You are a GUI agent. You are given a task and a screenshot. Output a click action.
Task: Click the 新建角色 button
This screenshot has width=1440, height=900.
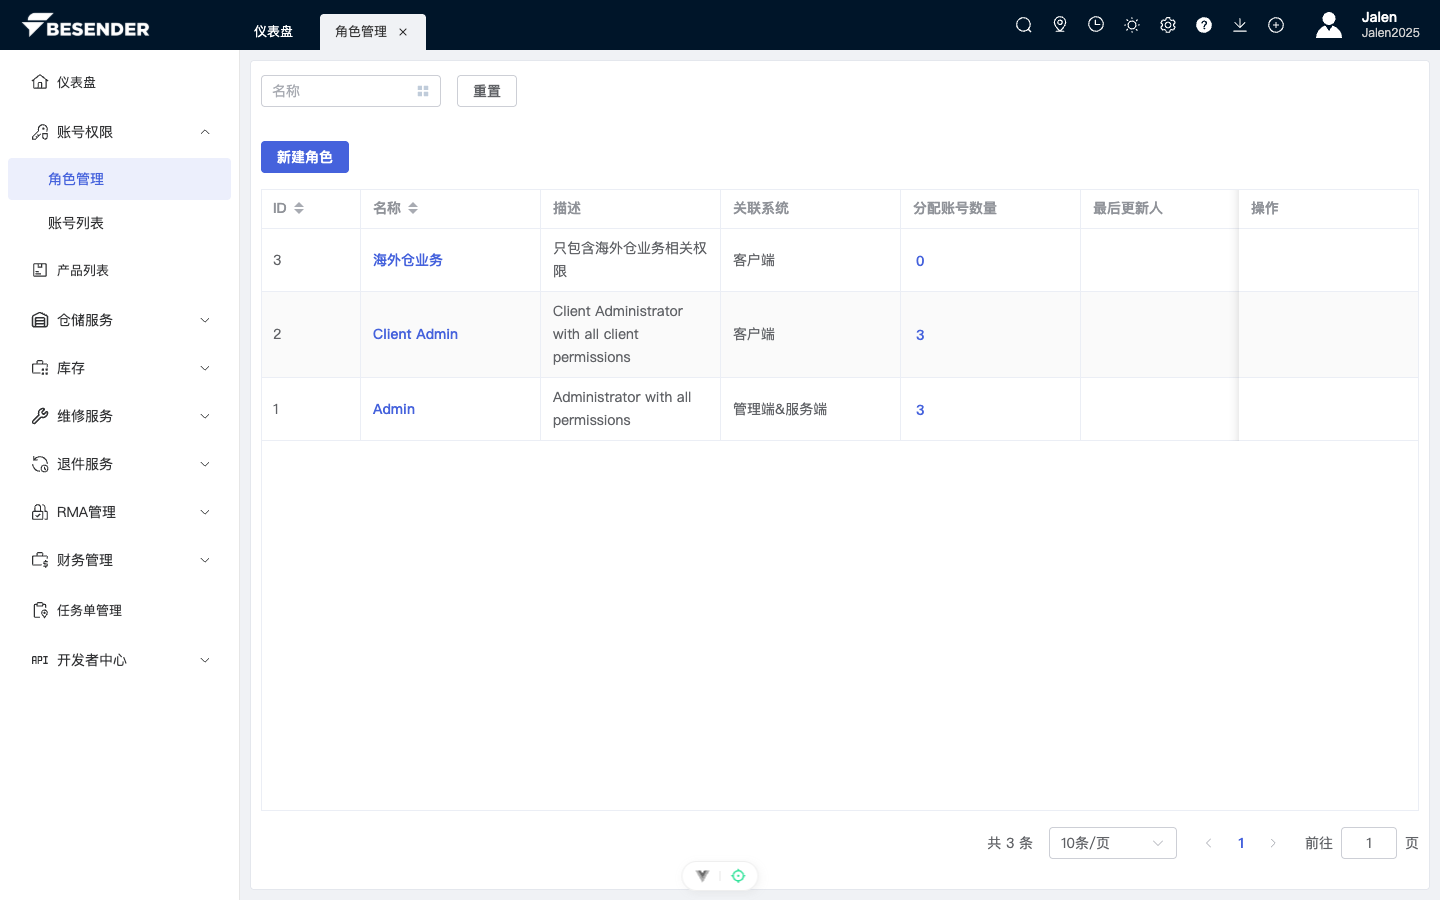click(305, 157)
